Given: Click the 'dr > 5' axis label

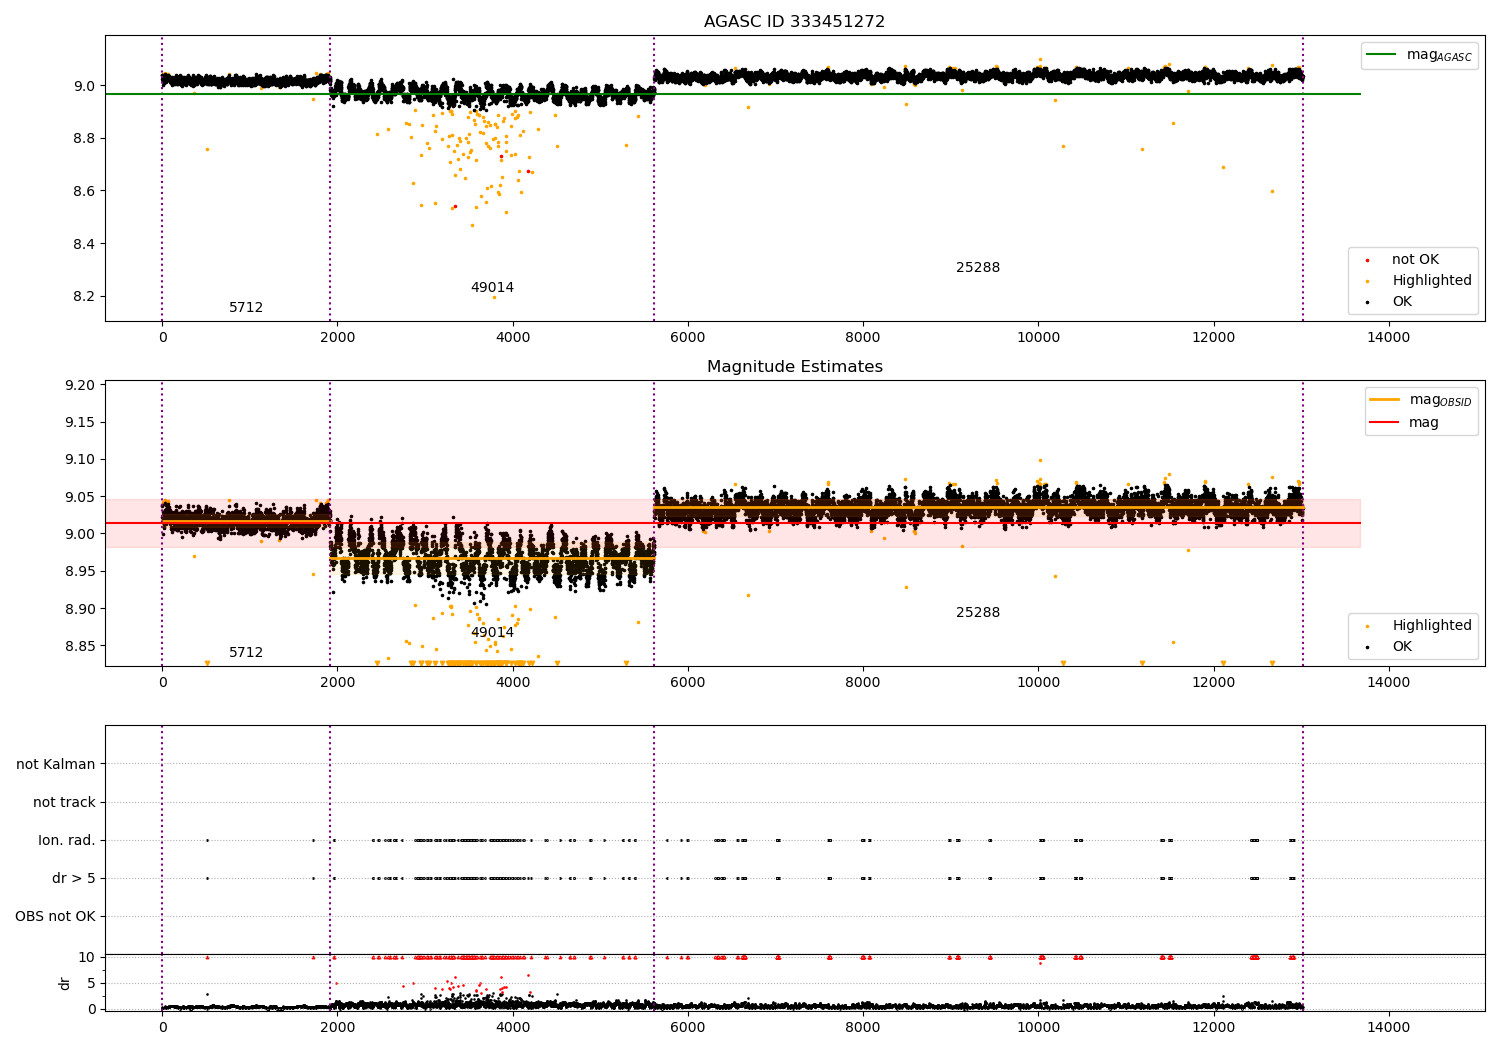Looking at the screenshot, I should [x=74, y=879].
